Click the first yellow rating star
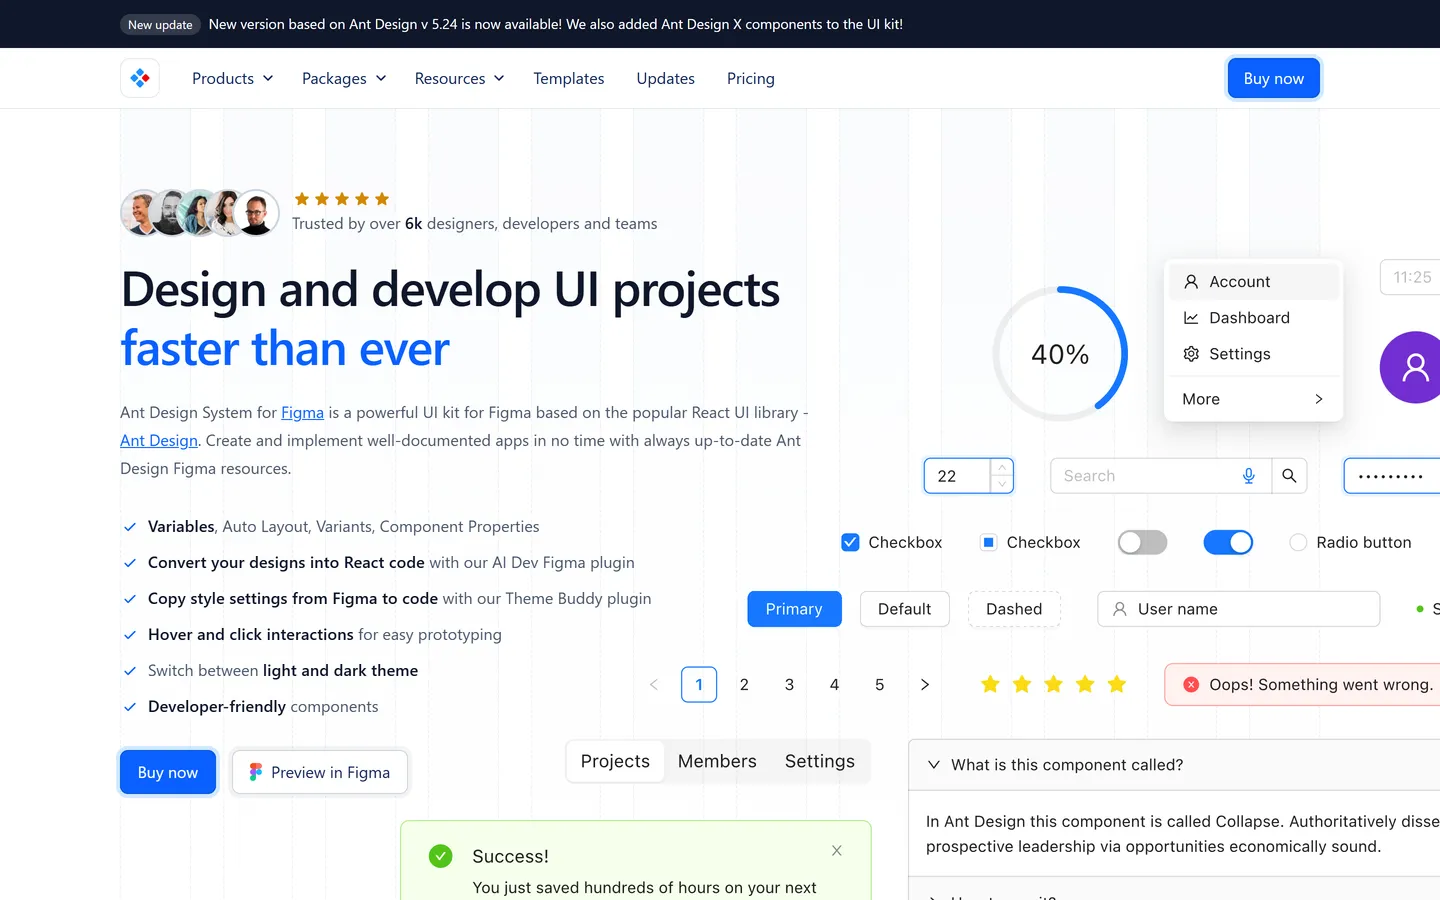 point(990,684)
